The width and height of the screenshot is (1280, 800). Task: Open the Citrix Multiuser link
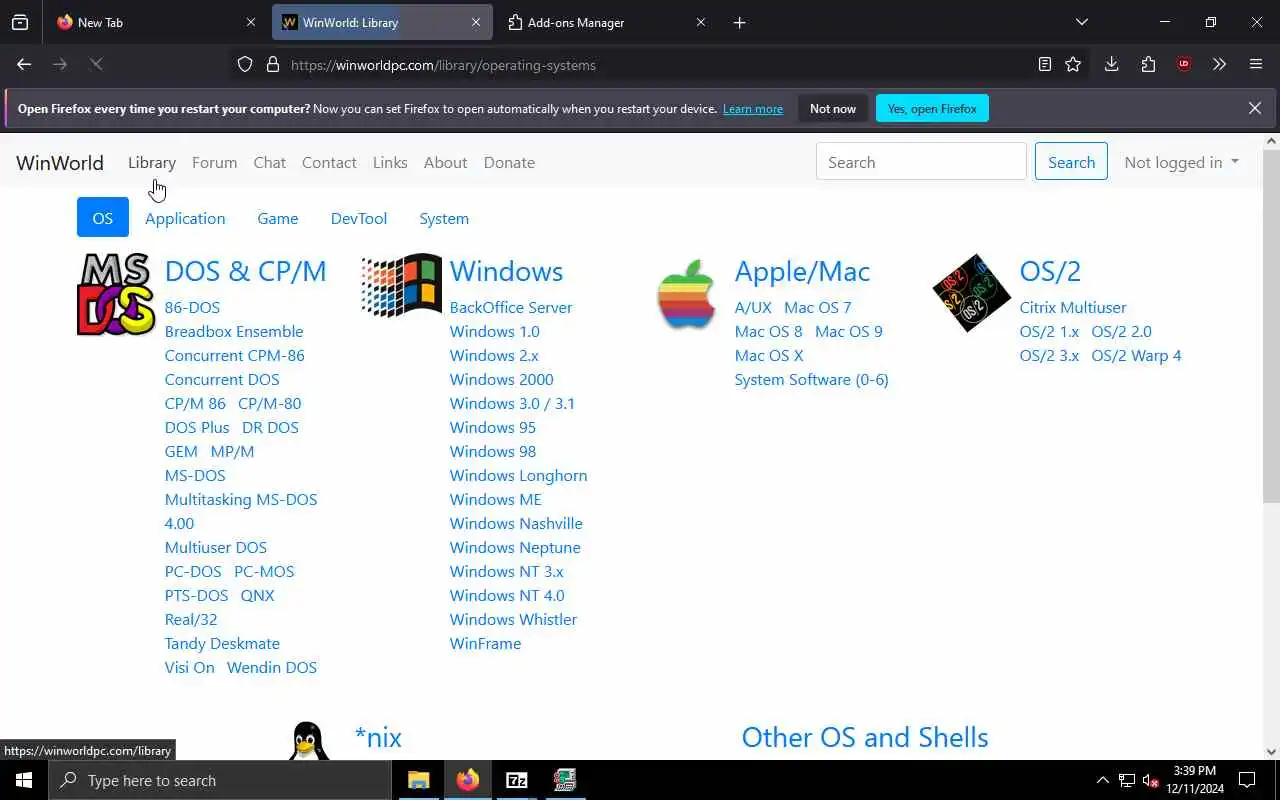(x=1073, y=307)
